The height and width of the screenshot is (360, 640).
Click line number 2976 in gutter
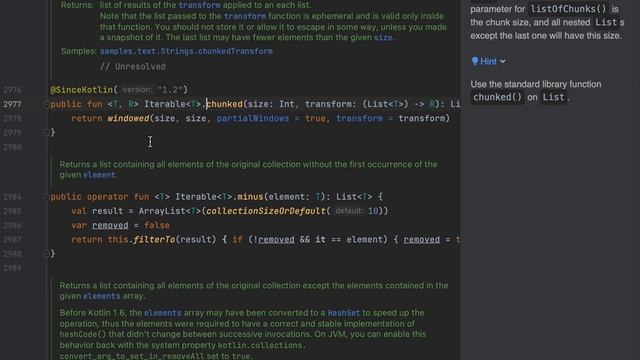click(12, 90)
